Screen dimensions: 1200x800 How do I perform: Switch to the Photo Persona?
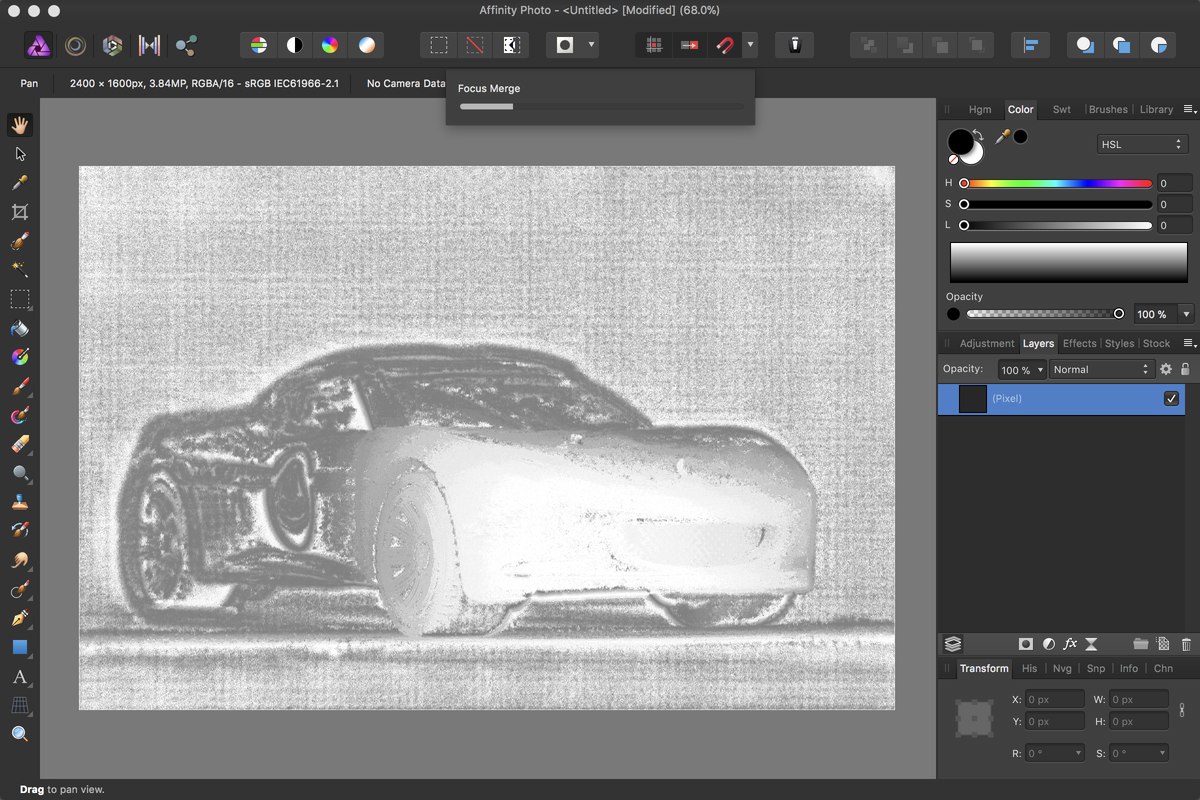coord(38,45)
